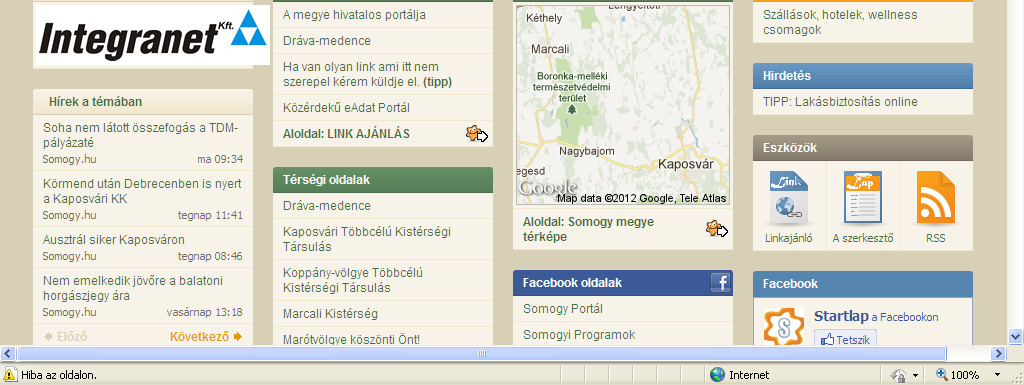Open the orange RSS feed icon
This screenshot has width=1024, height=385.
point(935,197)
